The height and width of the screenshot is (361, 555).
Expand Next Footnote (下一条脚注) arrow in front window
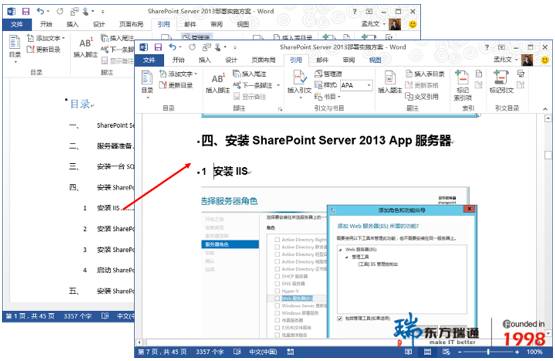pos(278,85)
